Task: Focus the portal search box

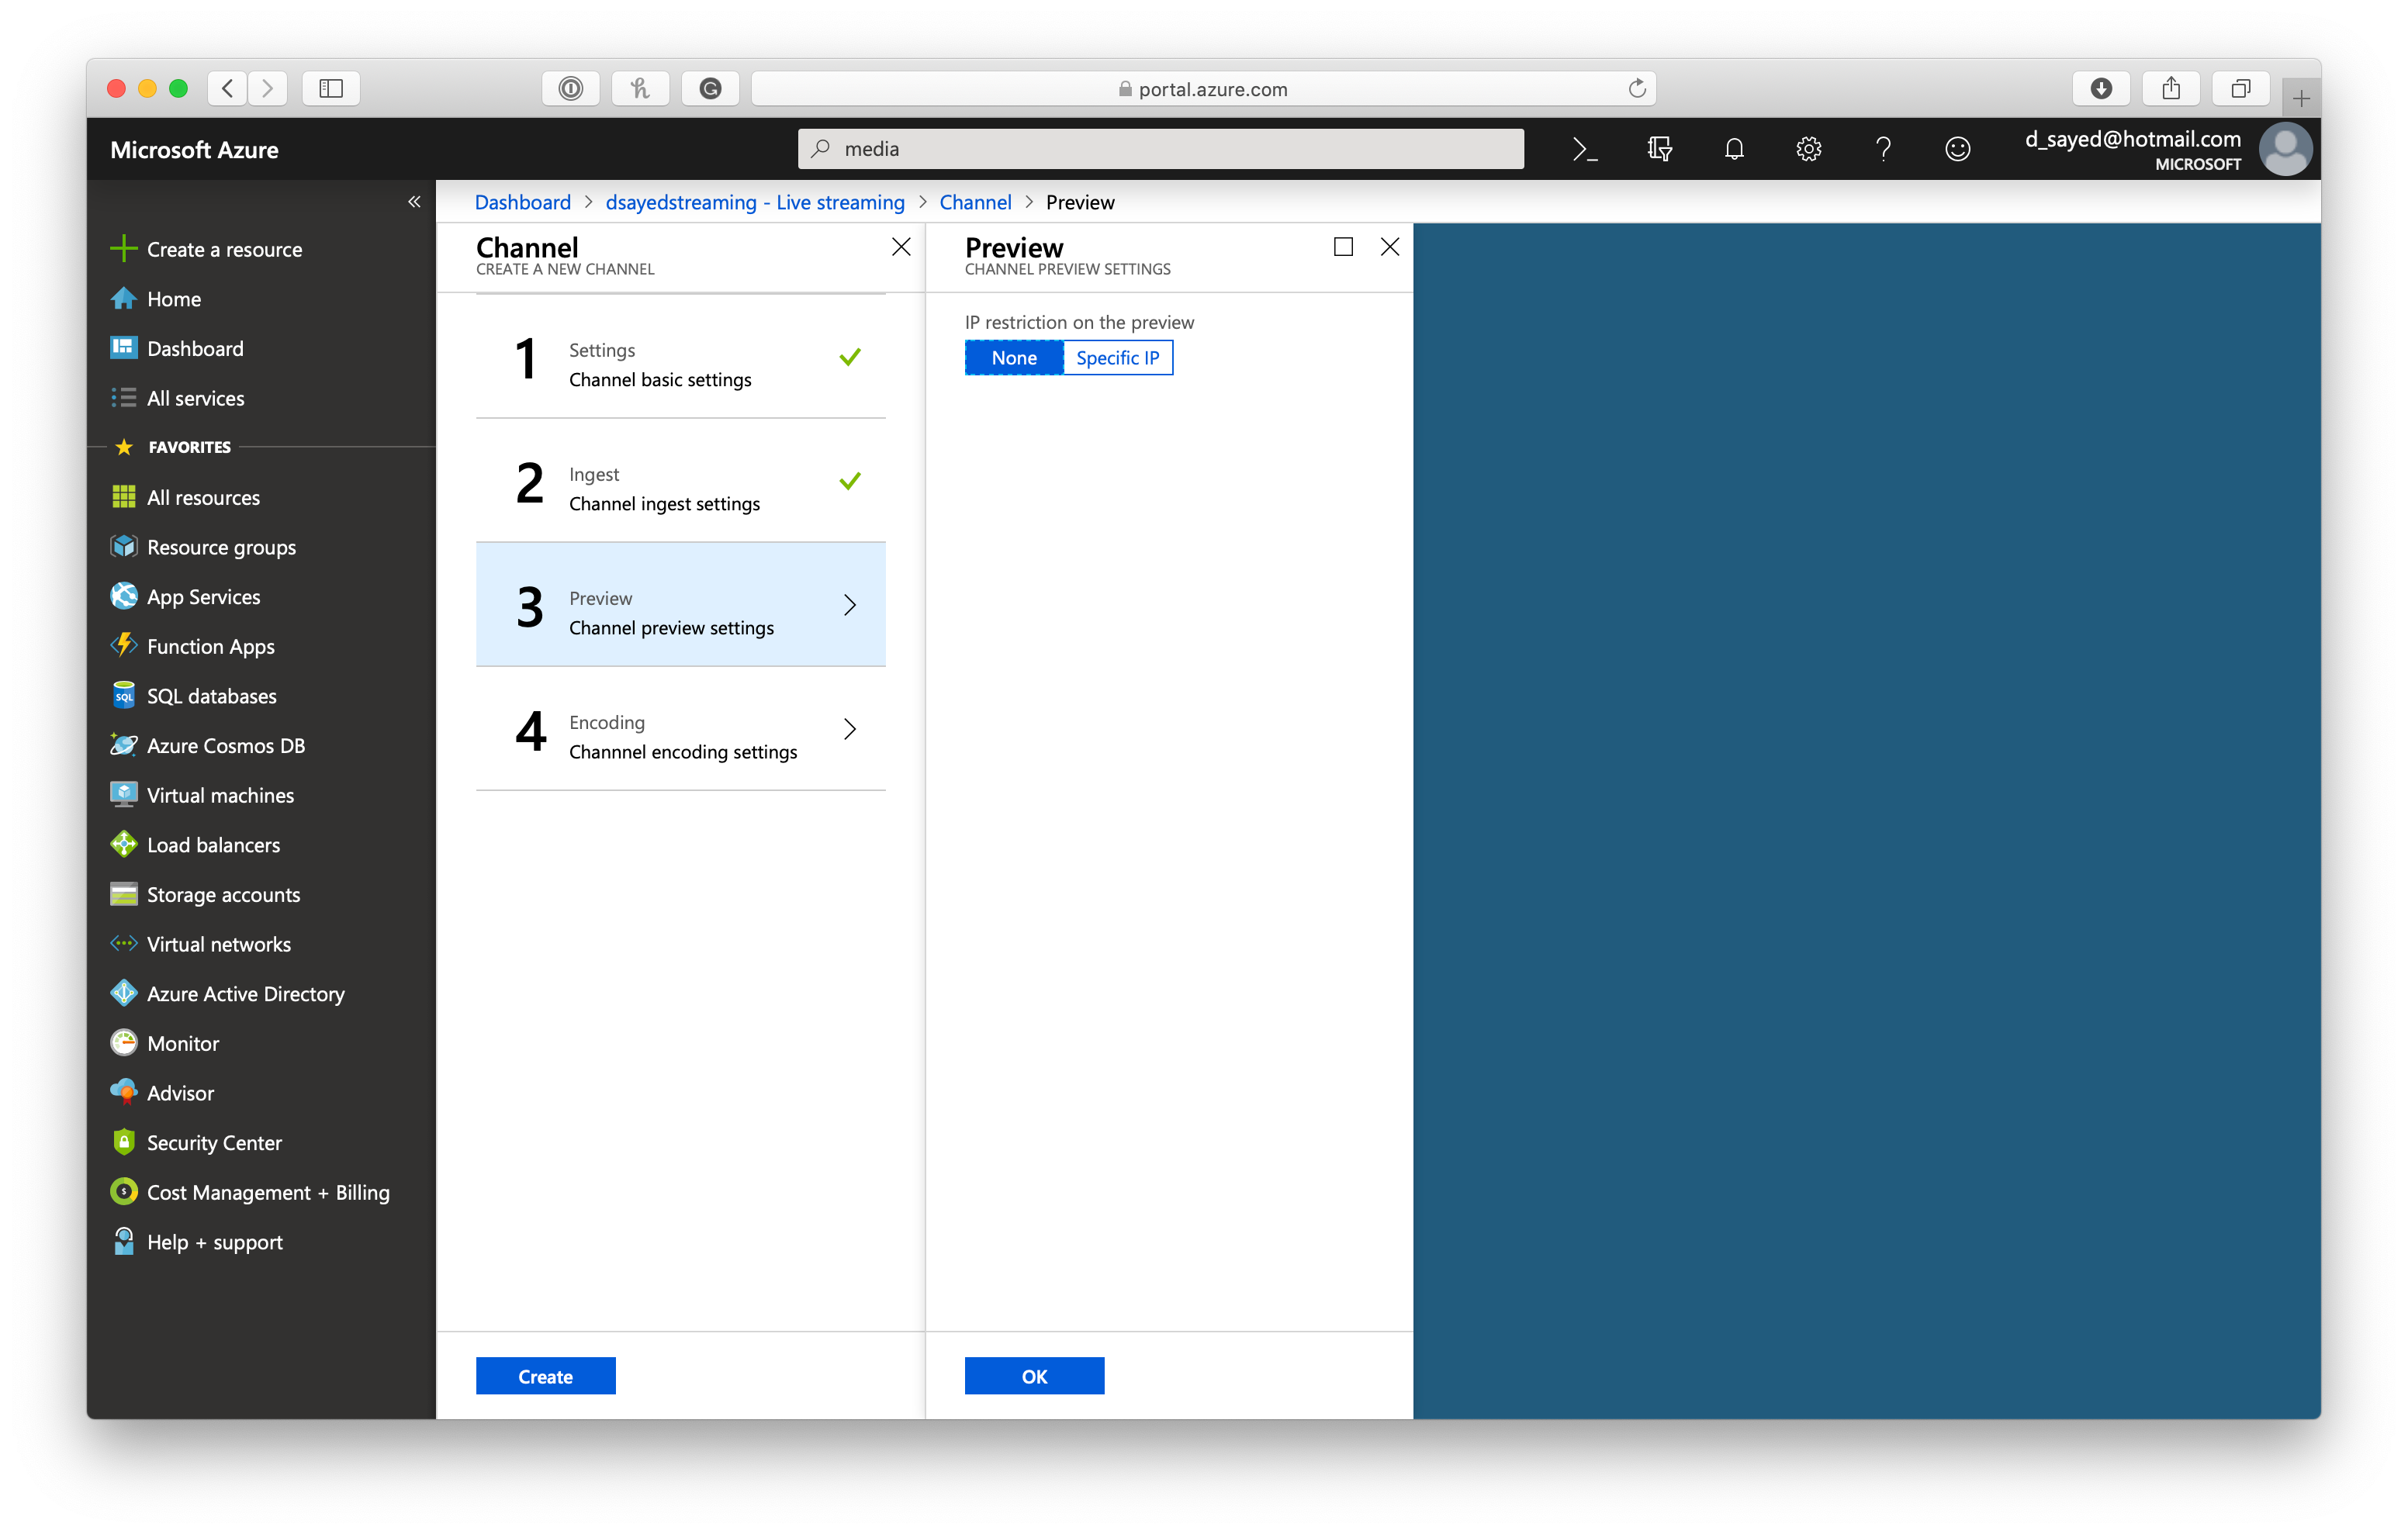Action: (1161, 149)
